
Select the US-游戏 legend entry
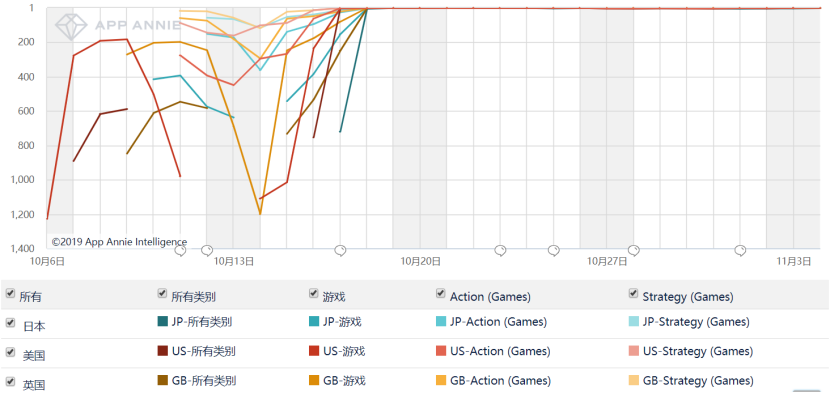[337, 351]
